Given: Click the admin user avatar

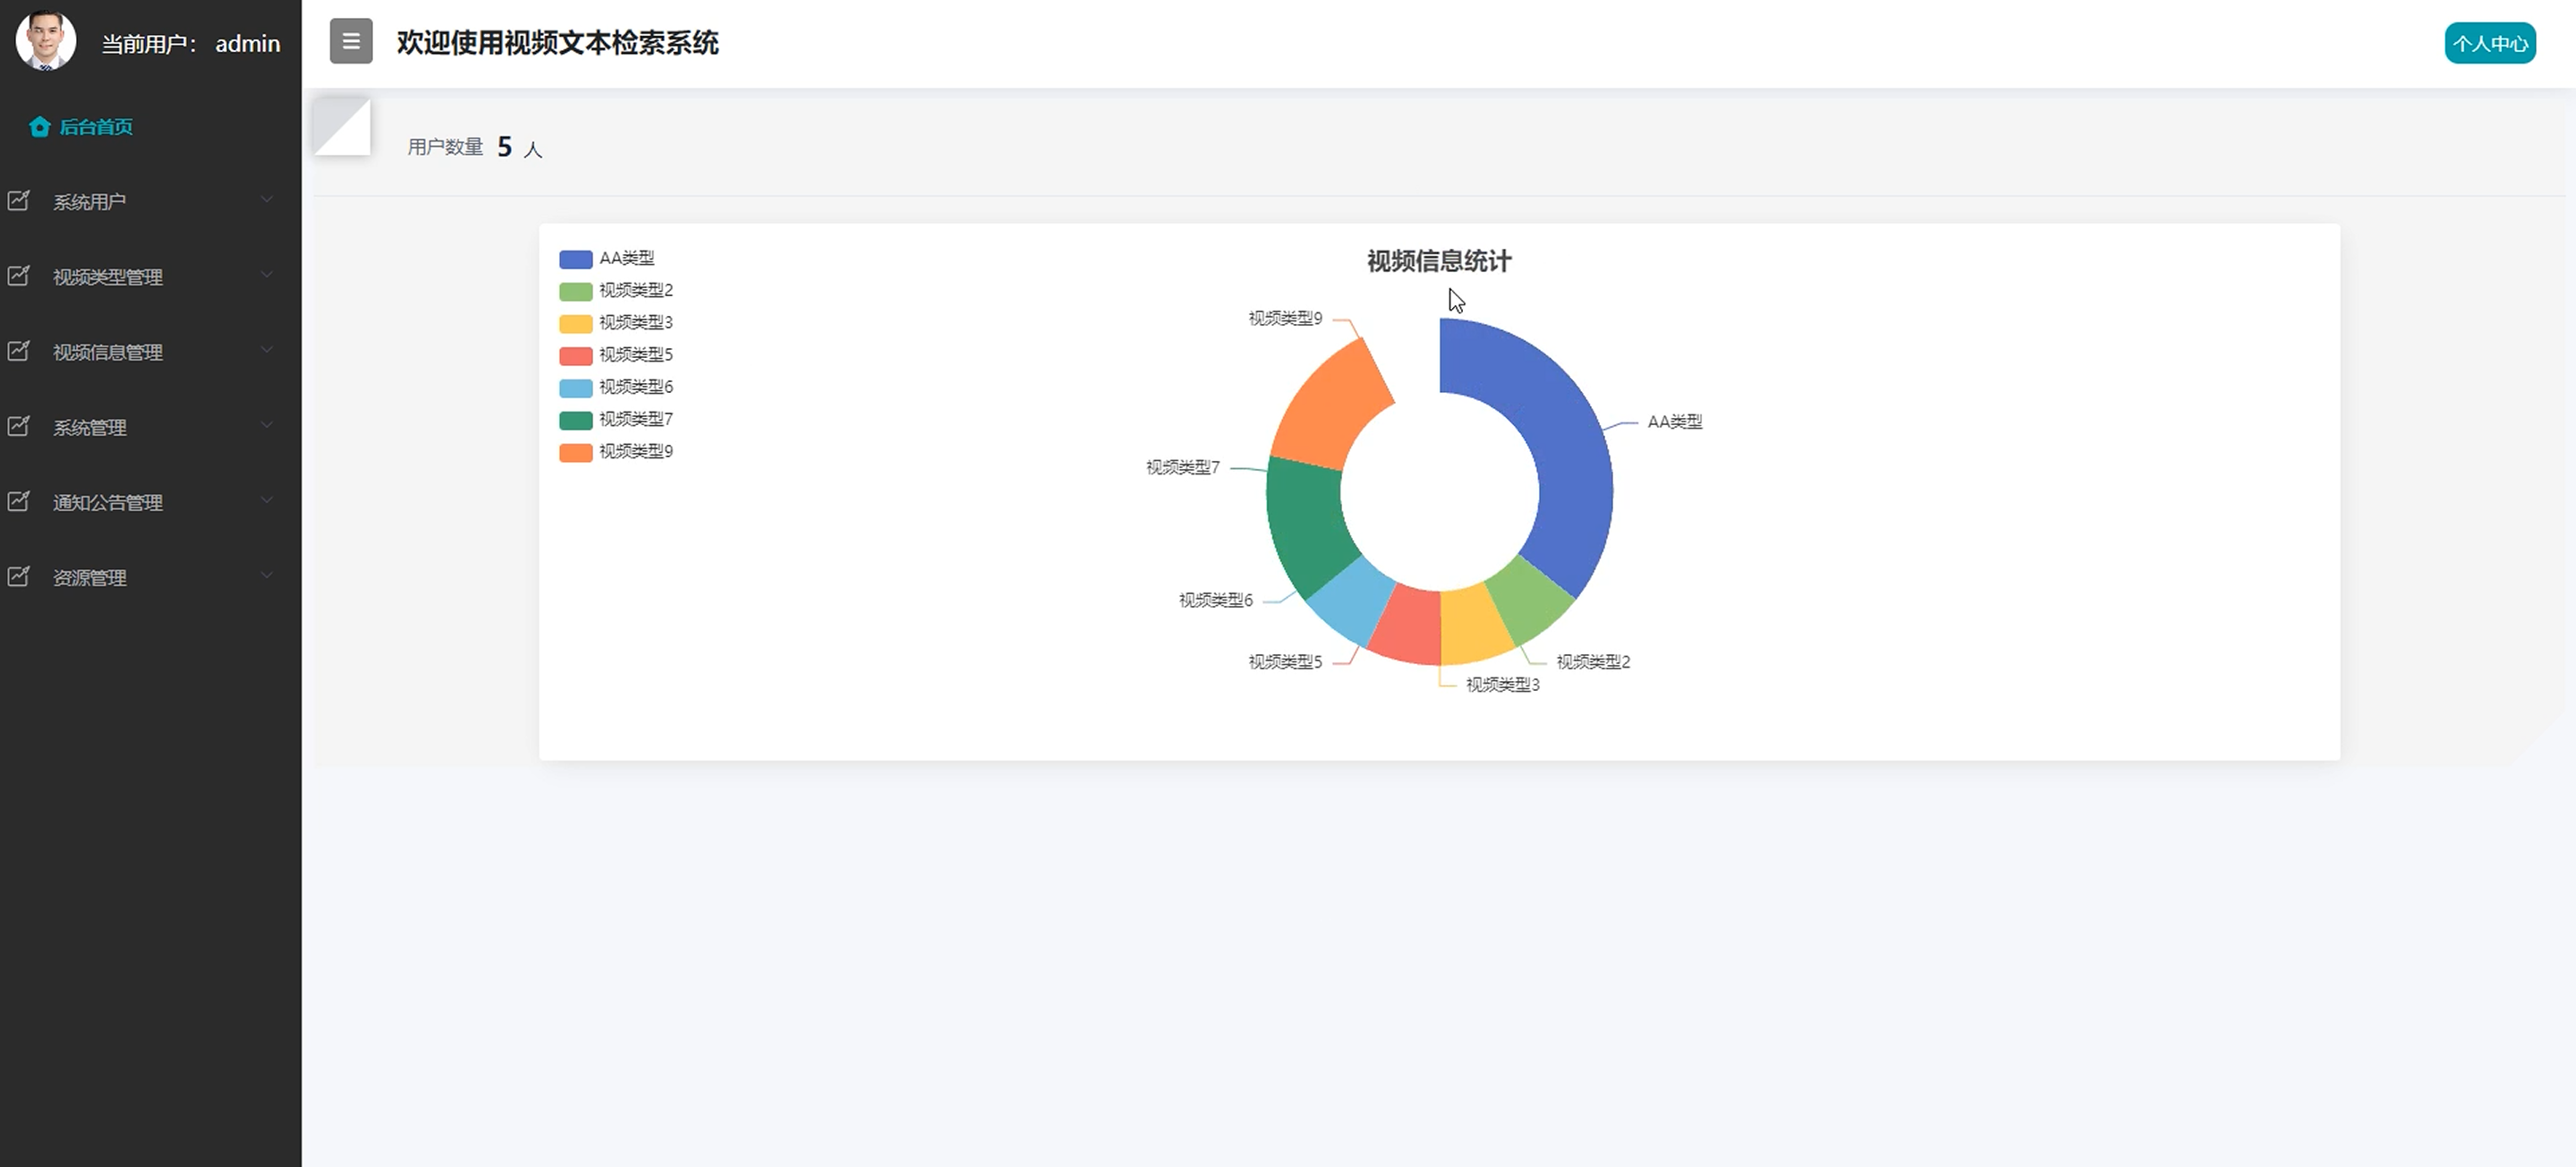Looking at the screenshot, I should [46, 41].
